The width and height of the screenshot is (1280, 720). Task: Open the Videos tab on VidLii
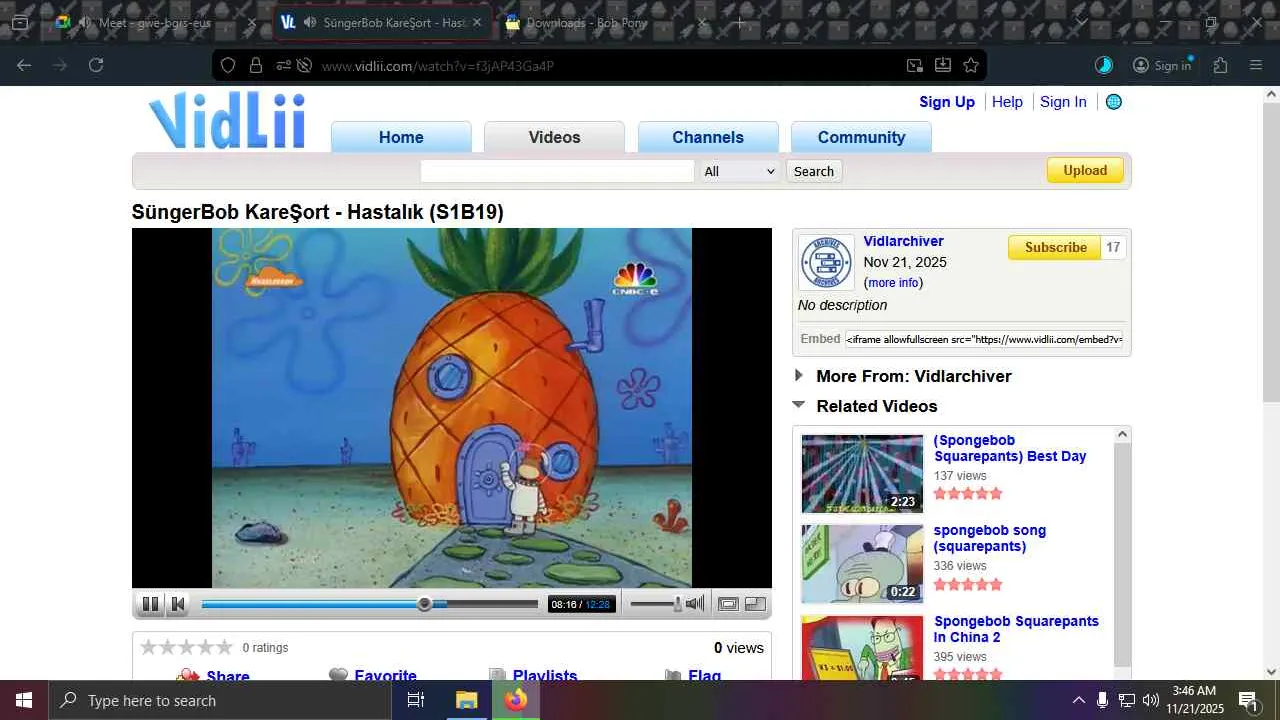coord(554,137)
